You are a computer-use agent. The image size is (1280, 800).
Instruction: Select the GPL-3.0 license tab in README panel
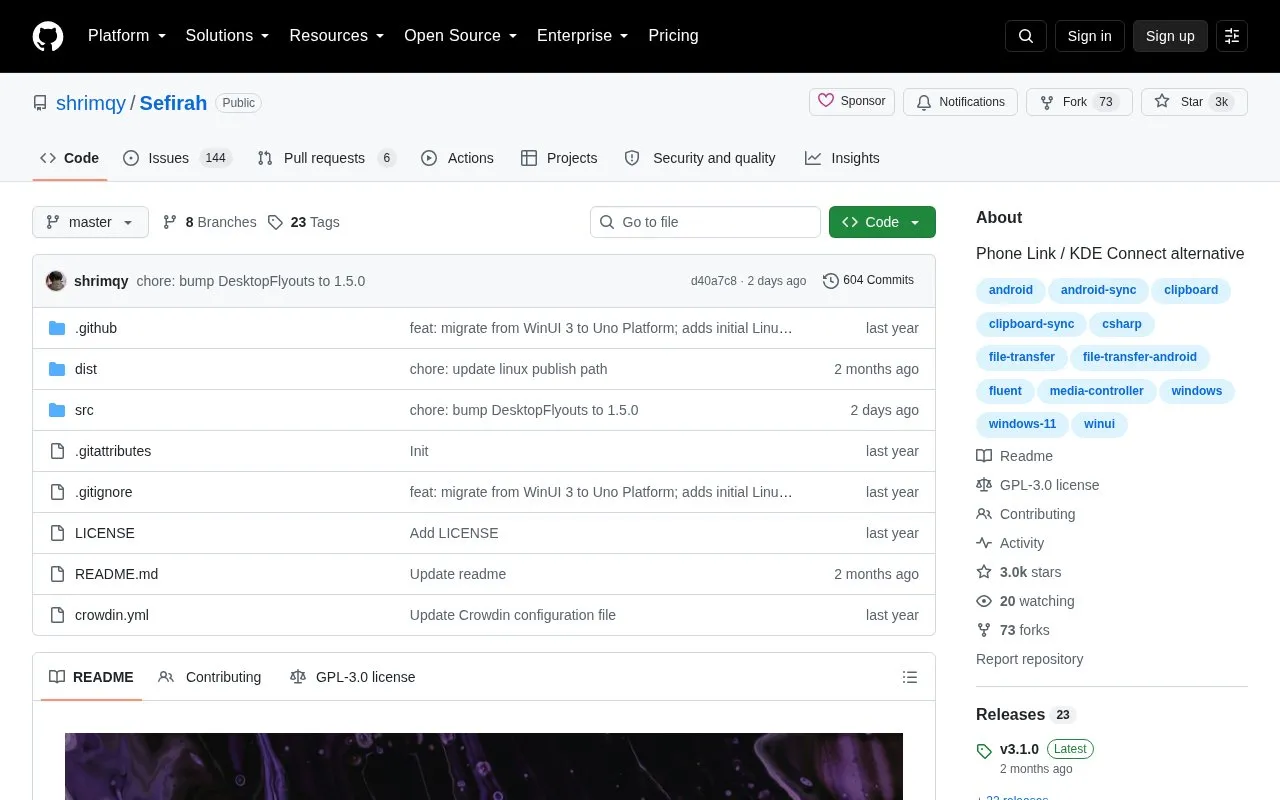(x=352, y=677)
